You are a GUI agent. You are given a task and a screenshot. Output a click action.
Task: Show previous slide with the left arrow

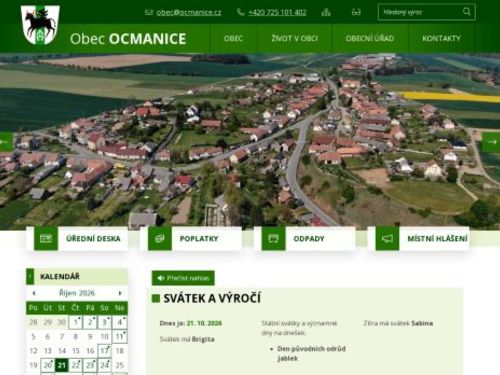pyautogui.click(x=6, y=142)
